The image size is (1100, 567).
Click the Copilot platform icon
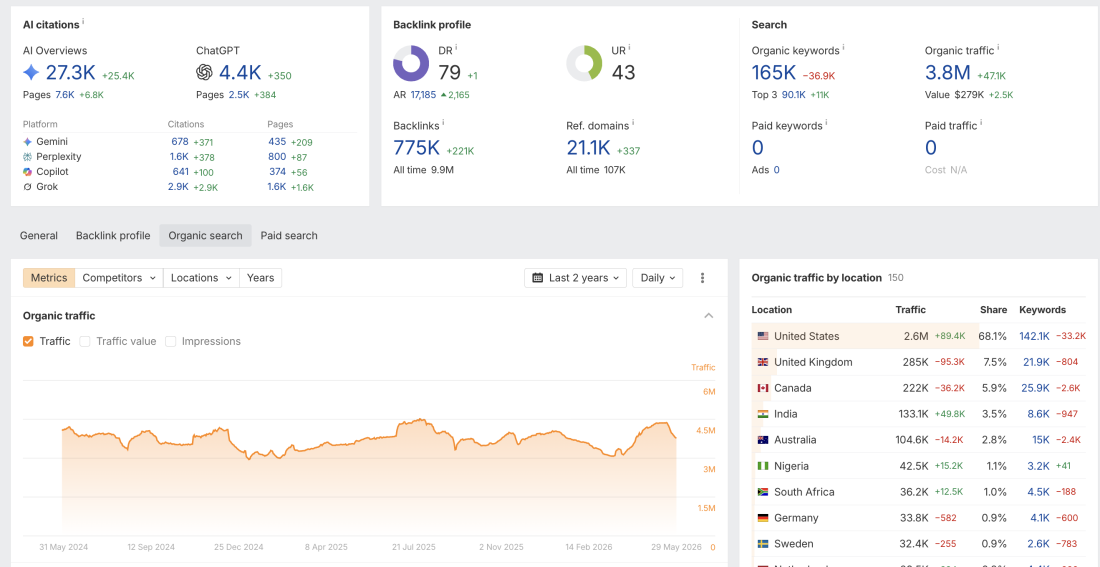pos(27,172)
